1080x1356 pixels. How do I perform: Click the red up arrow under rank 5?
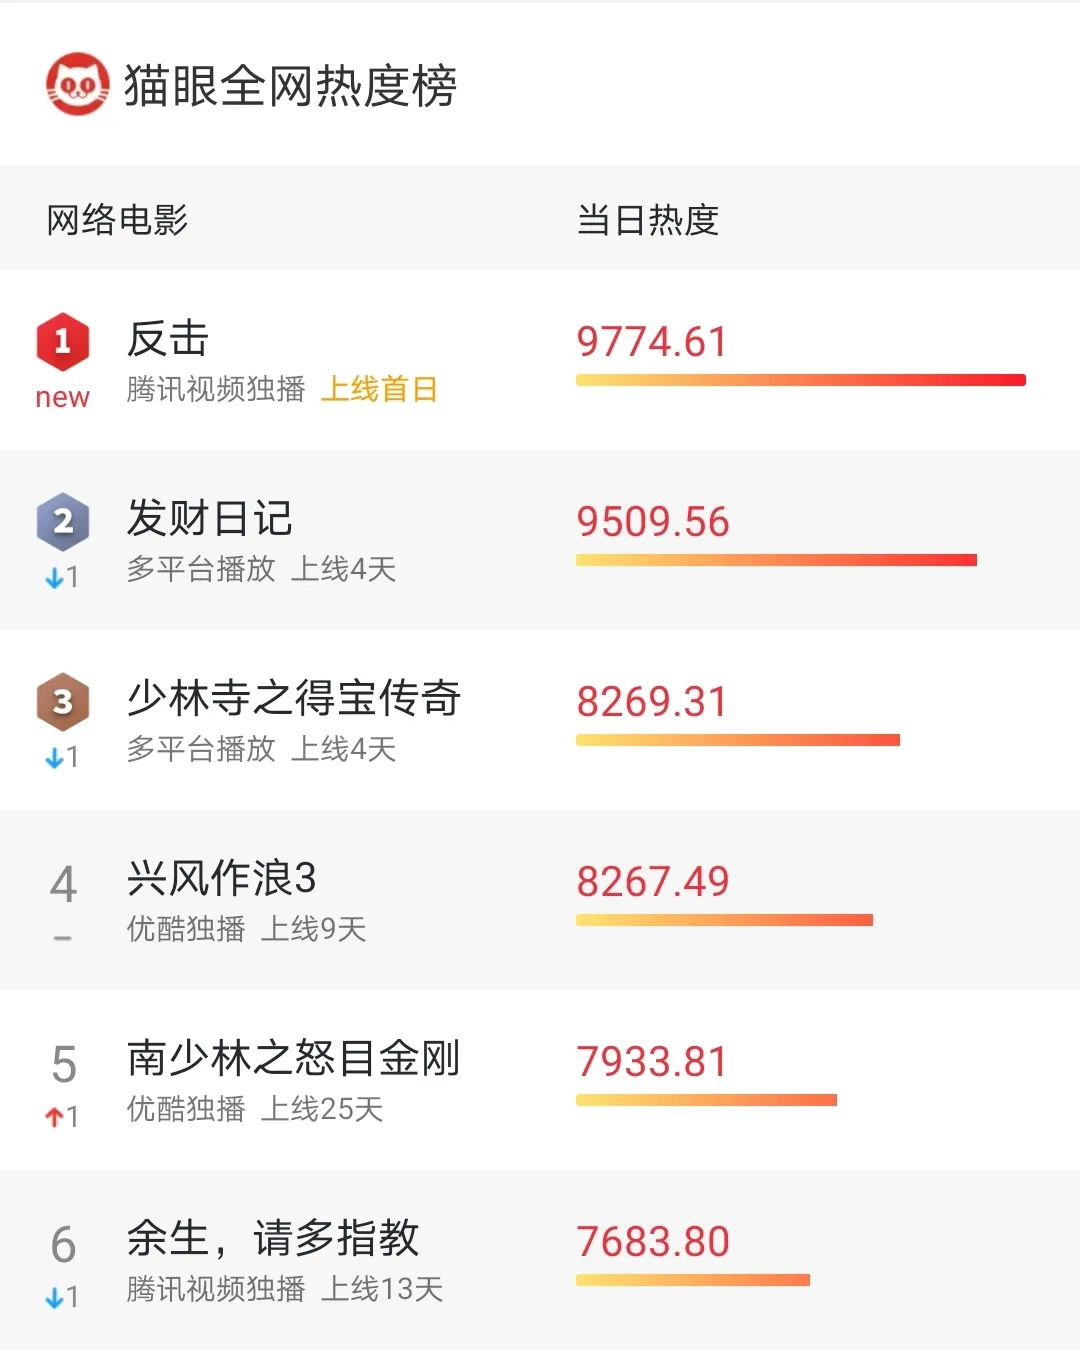pyautogui.click(x=54, y=1117)
